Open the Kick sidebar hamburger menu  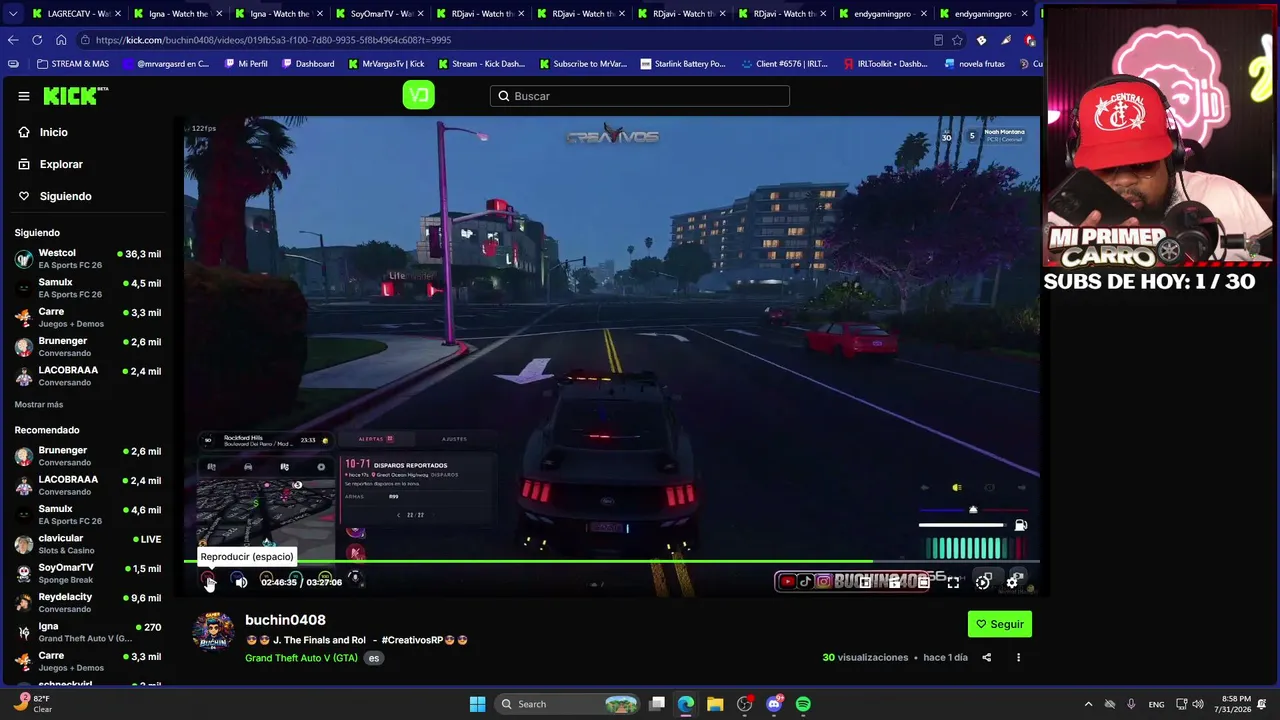(24, 96)
